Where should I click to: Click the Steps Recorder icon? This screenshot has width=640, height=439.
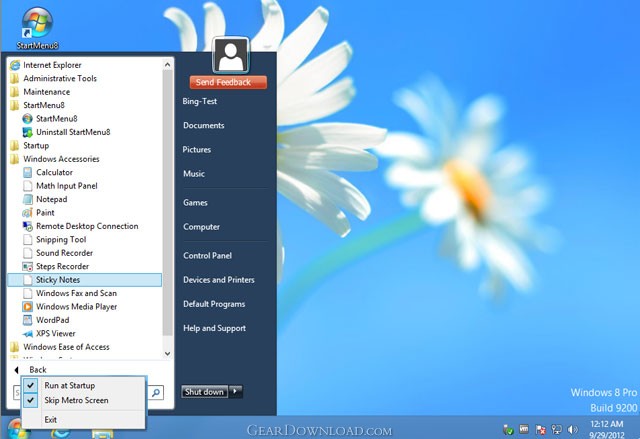pyautogui.click(x=28, y=266)
